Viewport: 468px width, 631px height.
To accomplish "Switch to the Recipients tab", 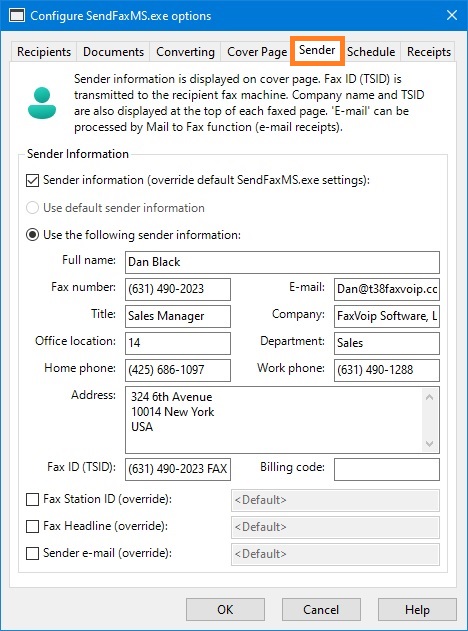I will point(44,52).
